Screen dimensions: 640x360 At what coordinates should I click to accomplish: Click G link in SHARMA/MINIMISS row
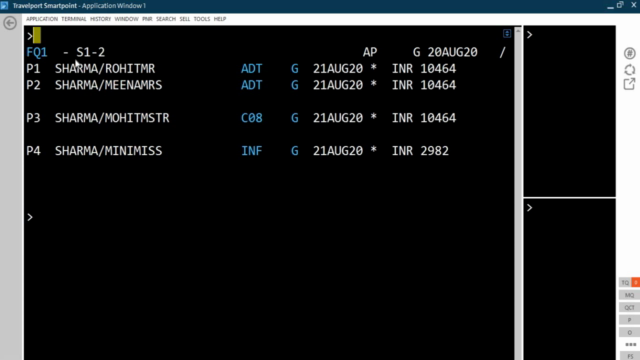(x=295, y=151)
